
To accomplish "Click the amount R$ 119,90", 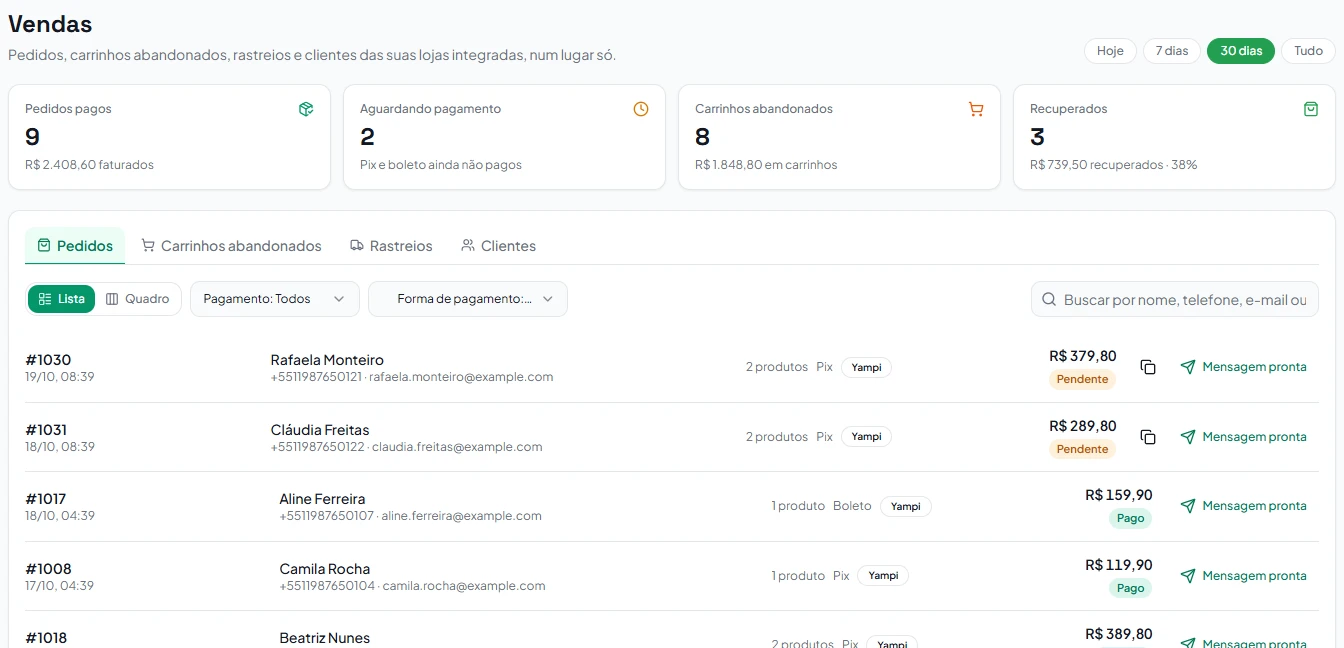I will pos(1119,565).
